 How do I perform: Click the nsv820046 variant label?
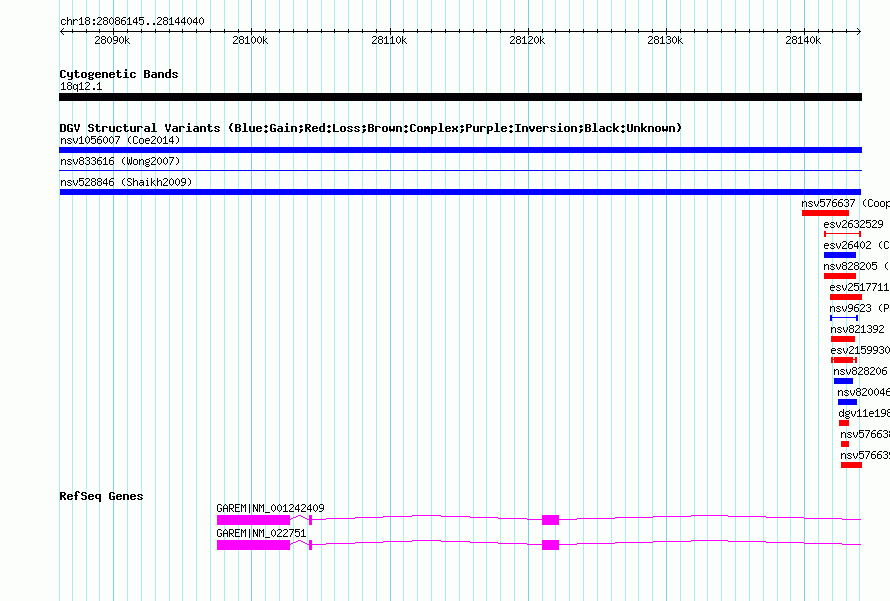tap(863, 392)
